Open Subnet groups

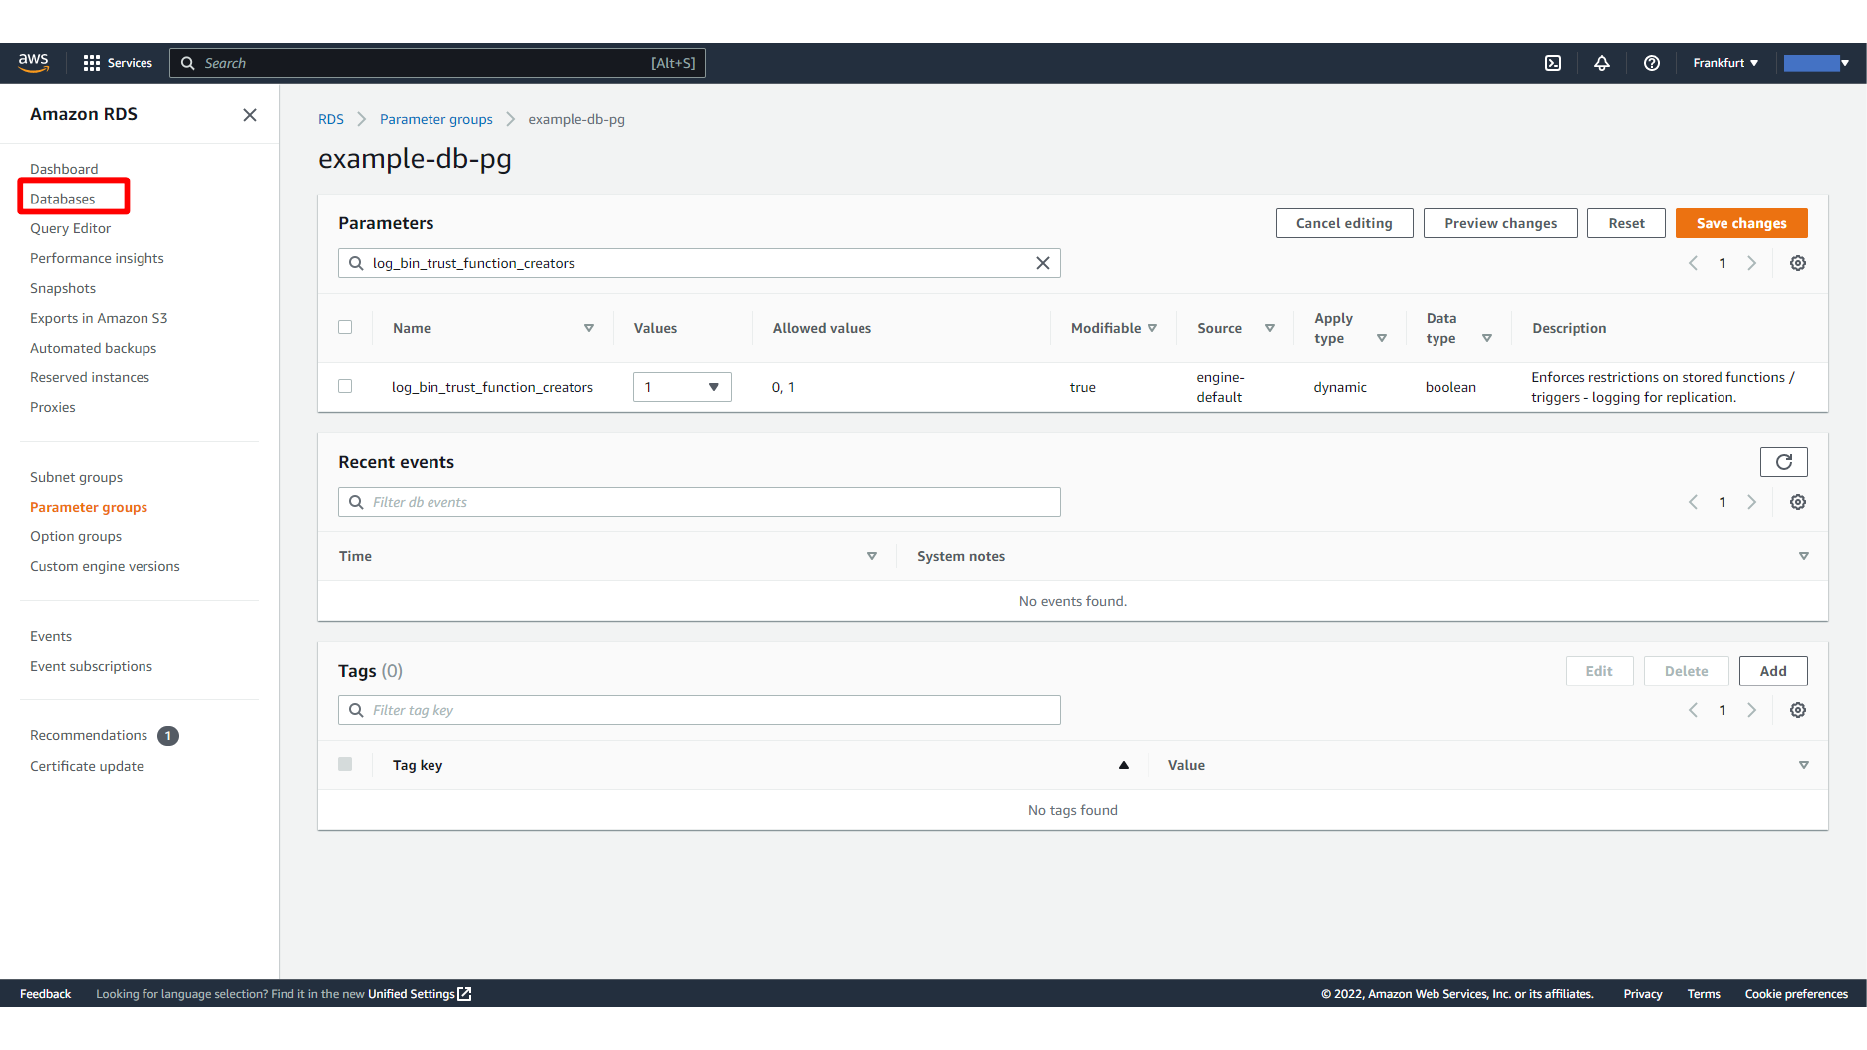coord(77,477)
